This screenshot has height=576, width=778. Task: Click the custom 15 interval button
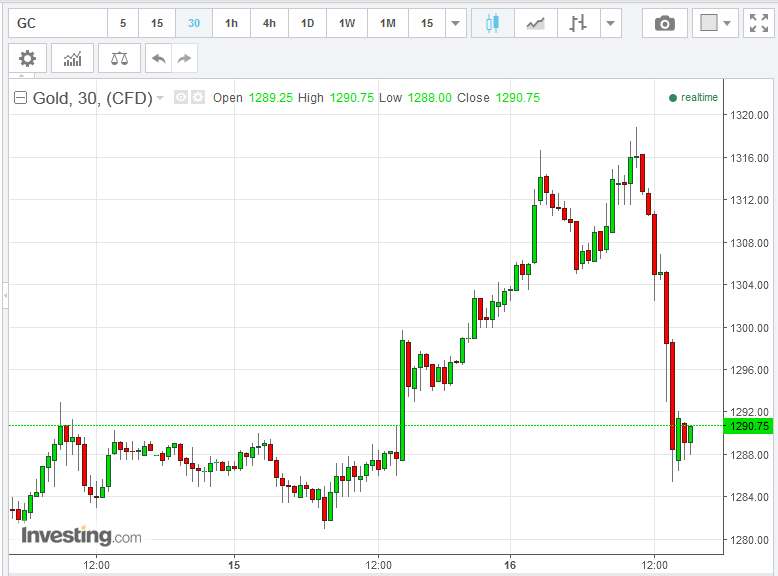[427, 23]
